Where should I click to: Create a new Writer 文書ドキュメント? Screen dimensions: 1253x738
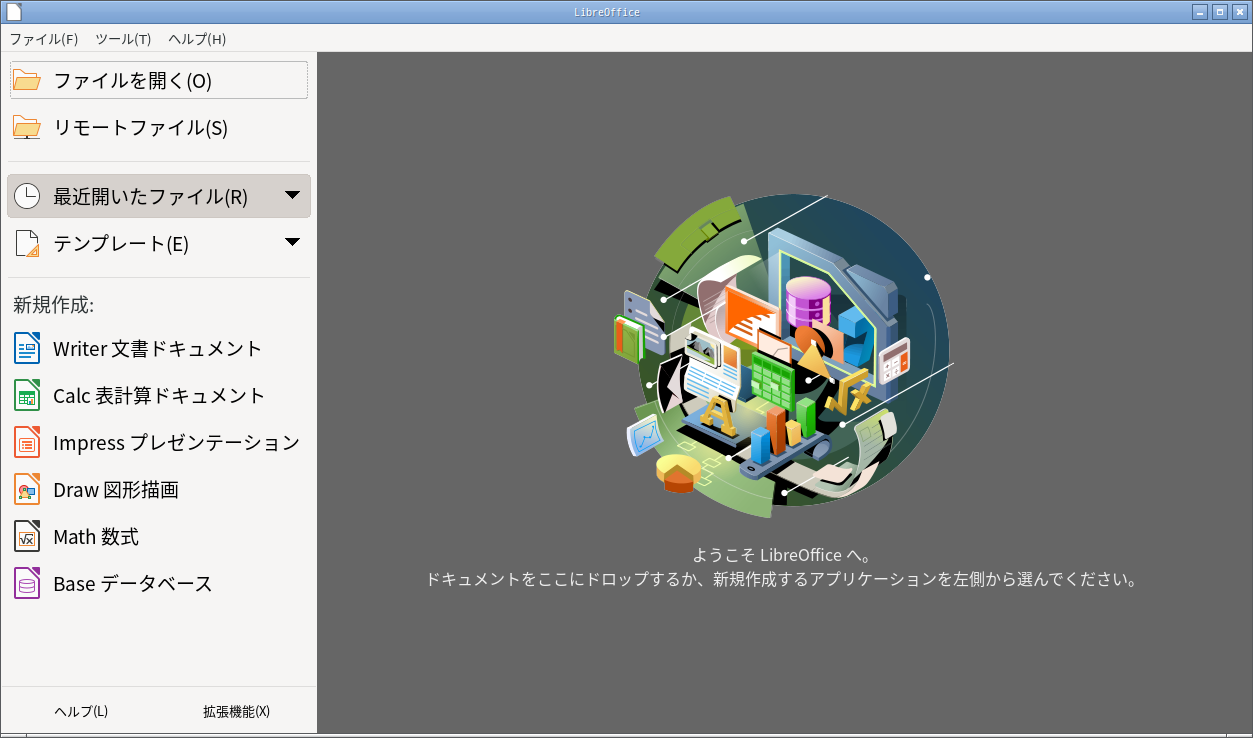(159, 348)
